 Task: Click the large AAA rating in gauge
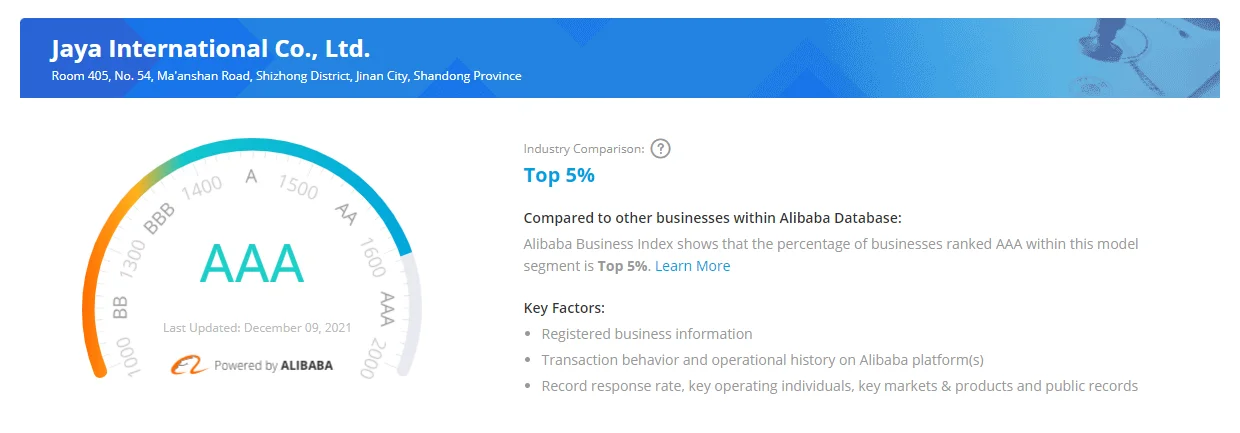(x=251, y=263)
